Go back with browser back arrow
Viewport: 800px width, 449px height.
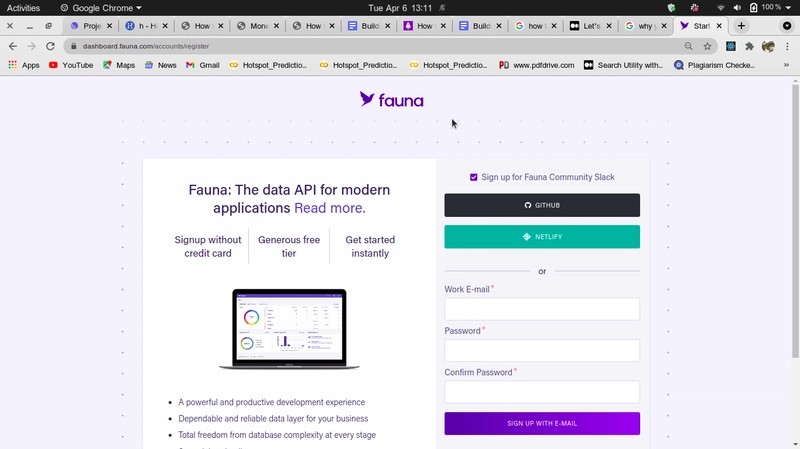[x=13, y=46]
